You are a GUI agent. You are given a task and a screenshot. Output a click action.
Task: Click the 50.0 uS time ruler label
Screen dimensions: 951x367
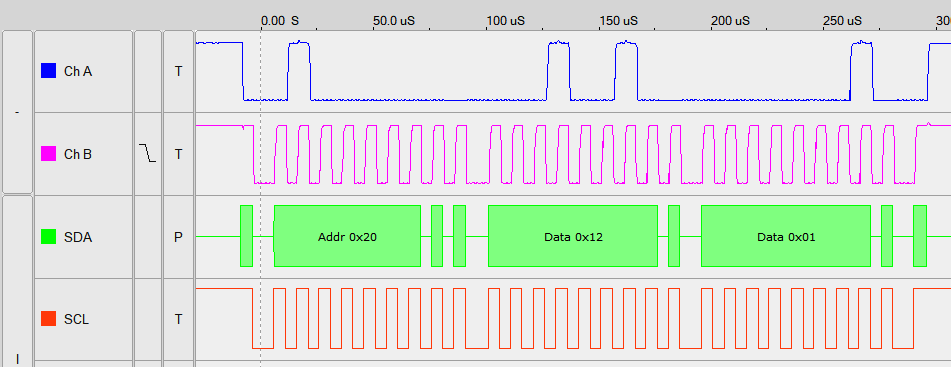pyautogui.click(x=394, y=21)
